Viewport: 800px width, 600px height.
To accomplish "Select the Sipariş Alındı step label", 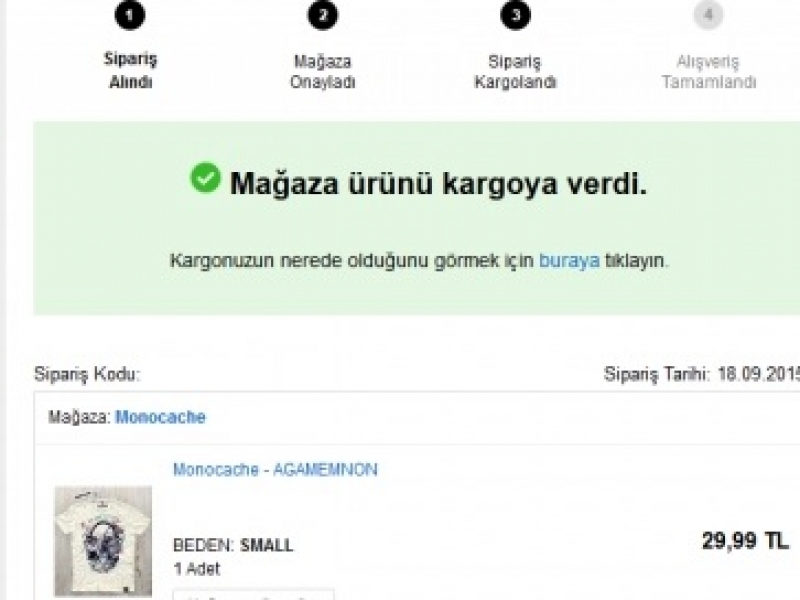I will point(131,70).
